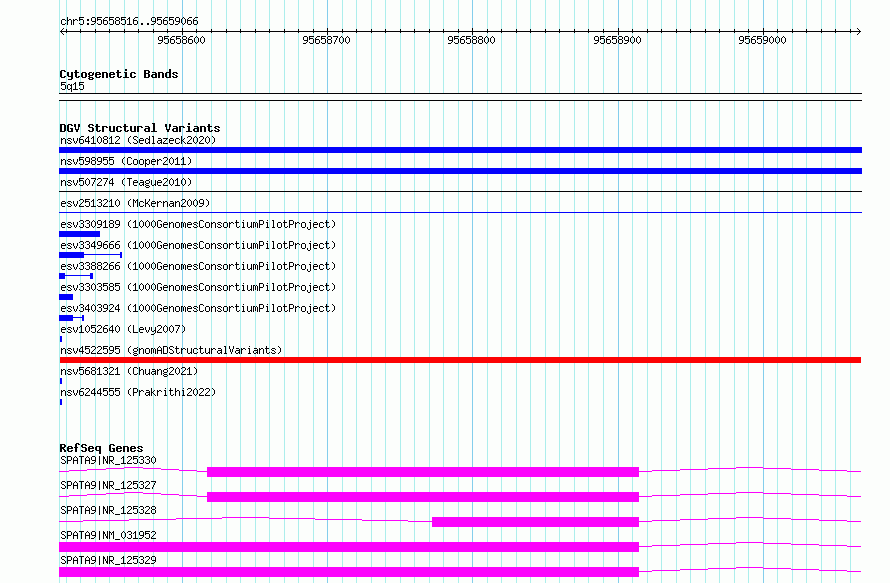Click ruler coordinate 95658700
The image size is (890, 583).
tap(326, 40)
